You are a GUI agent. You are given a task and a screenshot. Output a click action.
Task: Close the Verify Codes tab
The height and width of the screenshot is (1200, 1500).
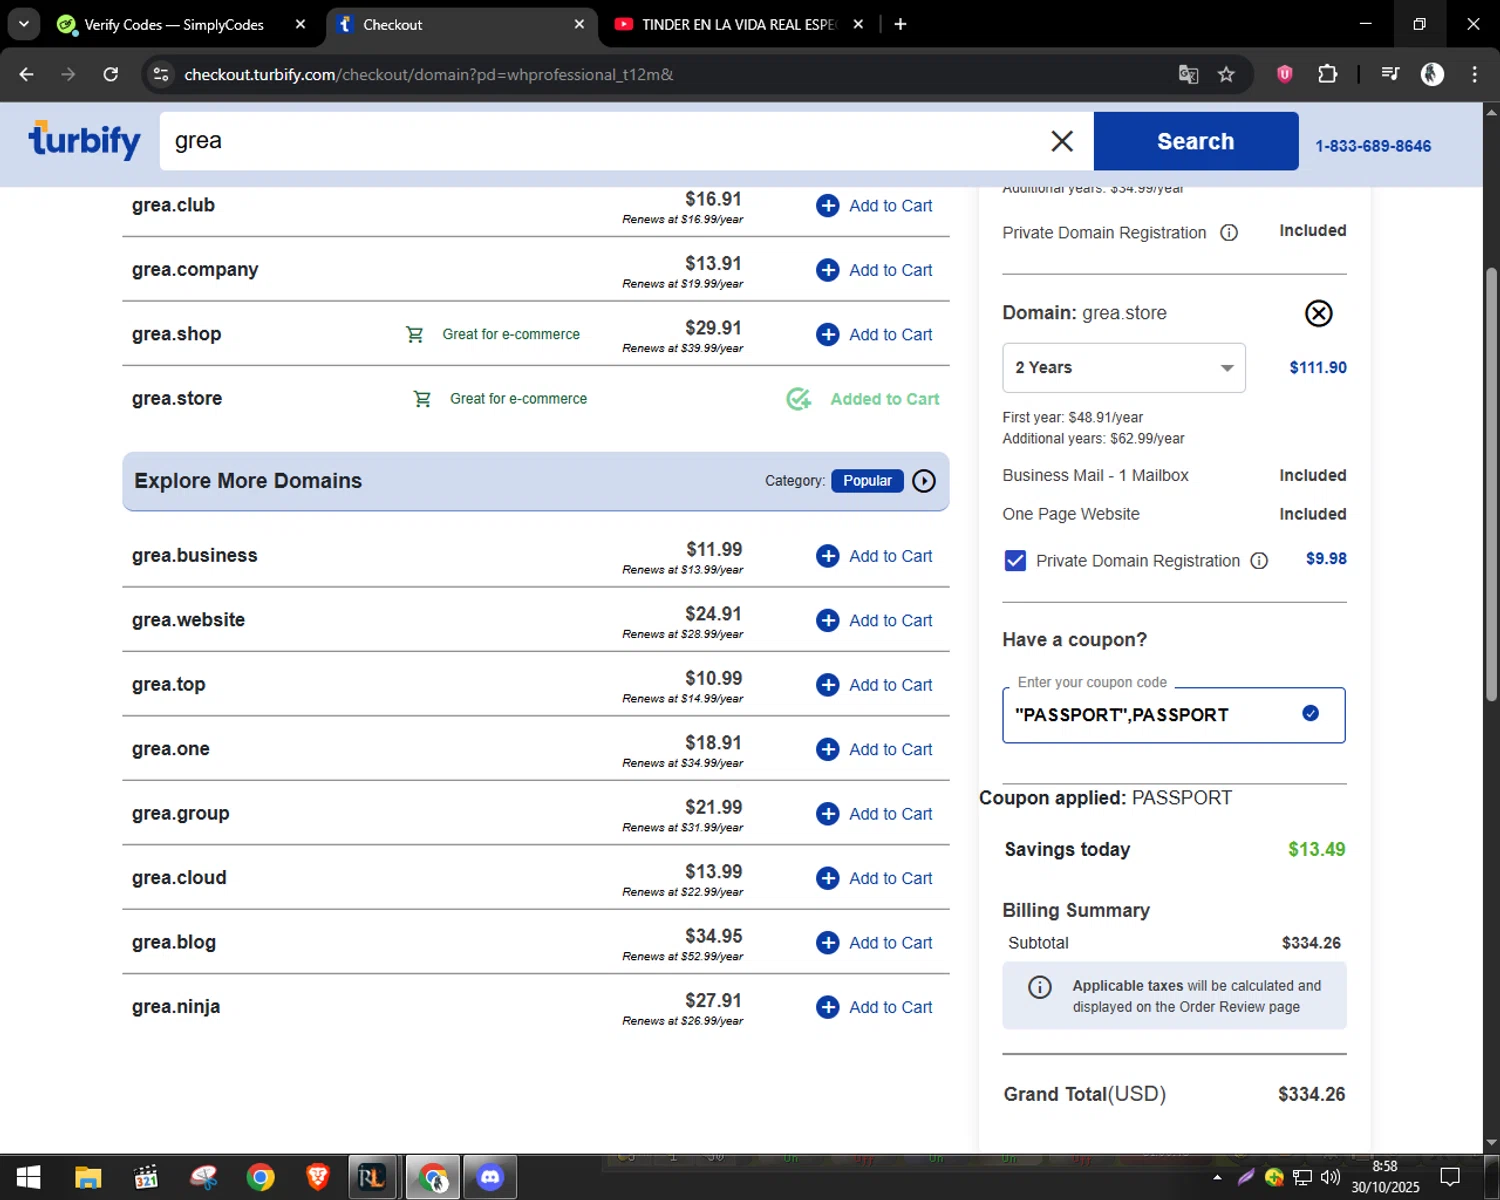[300, 24]
